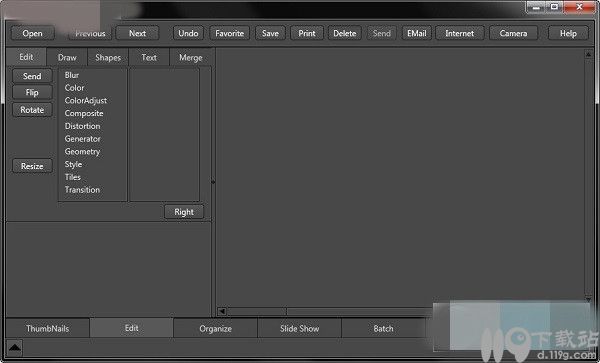Click the Undo toolbar button
Screen dimensions: 600x363
pyautogui.click(x=188, y=33)
